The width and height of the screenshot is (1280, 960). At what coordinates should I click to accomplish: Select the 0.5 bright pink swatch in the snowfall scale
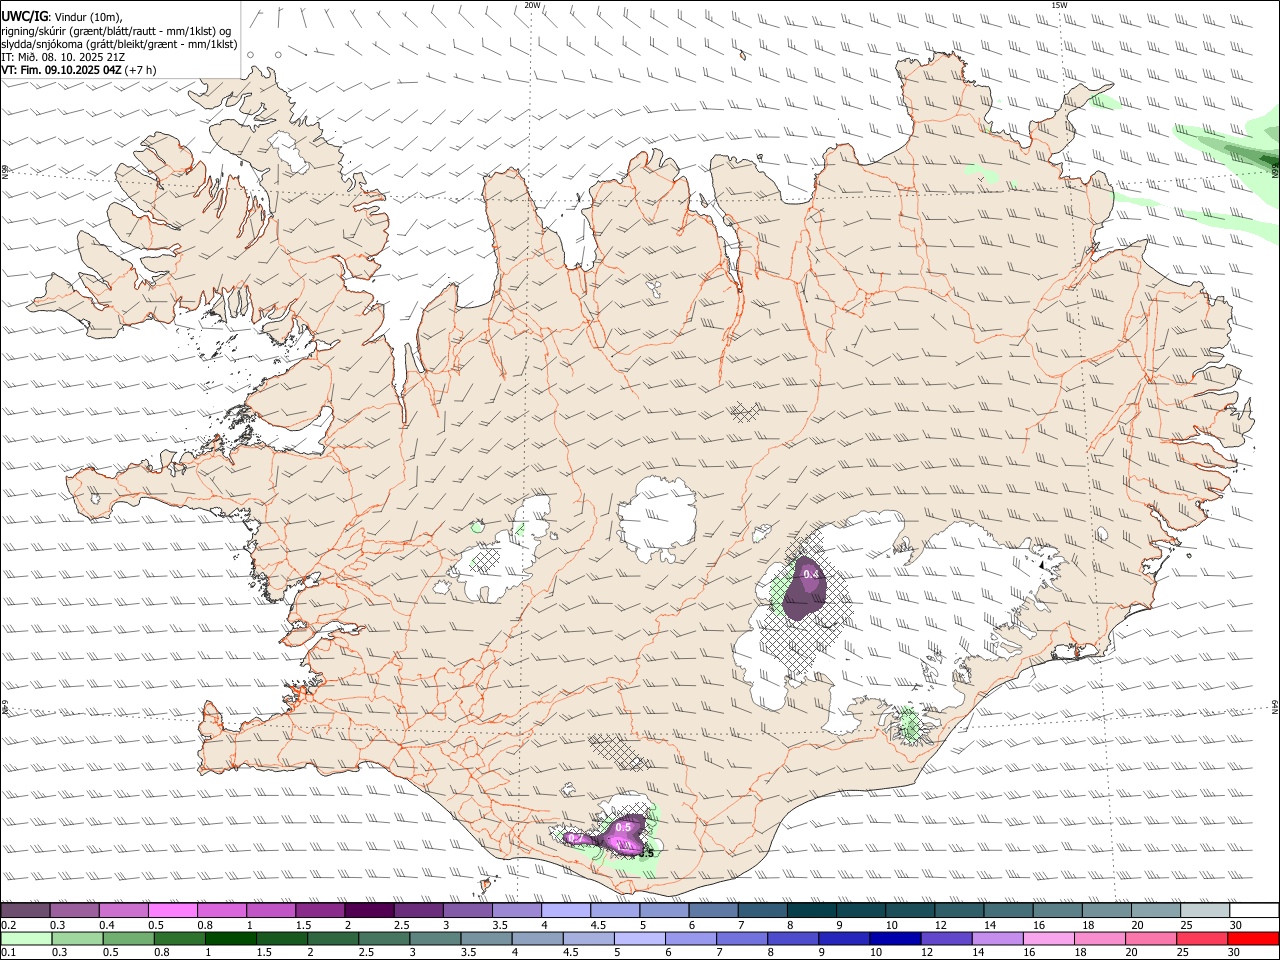173,910
